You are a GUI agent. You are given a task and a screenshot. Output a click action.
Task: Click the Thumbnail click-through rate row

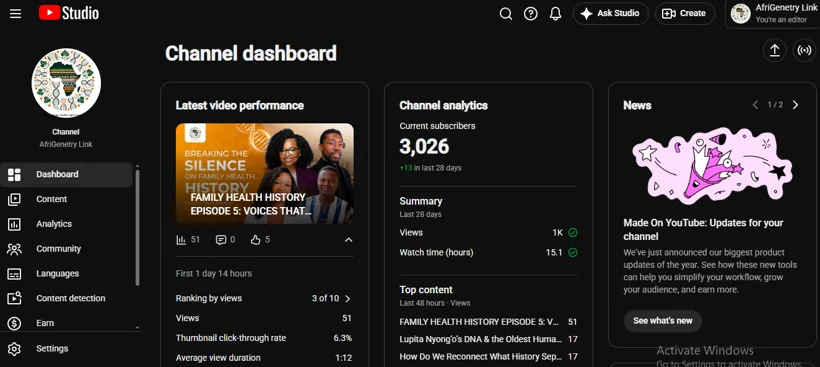tap(264, 338)
